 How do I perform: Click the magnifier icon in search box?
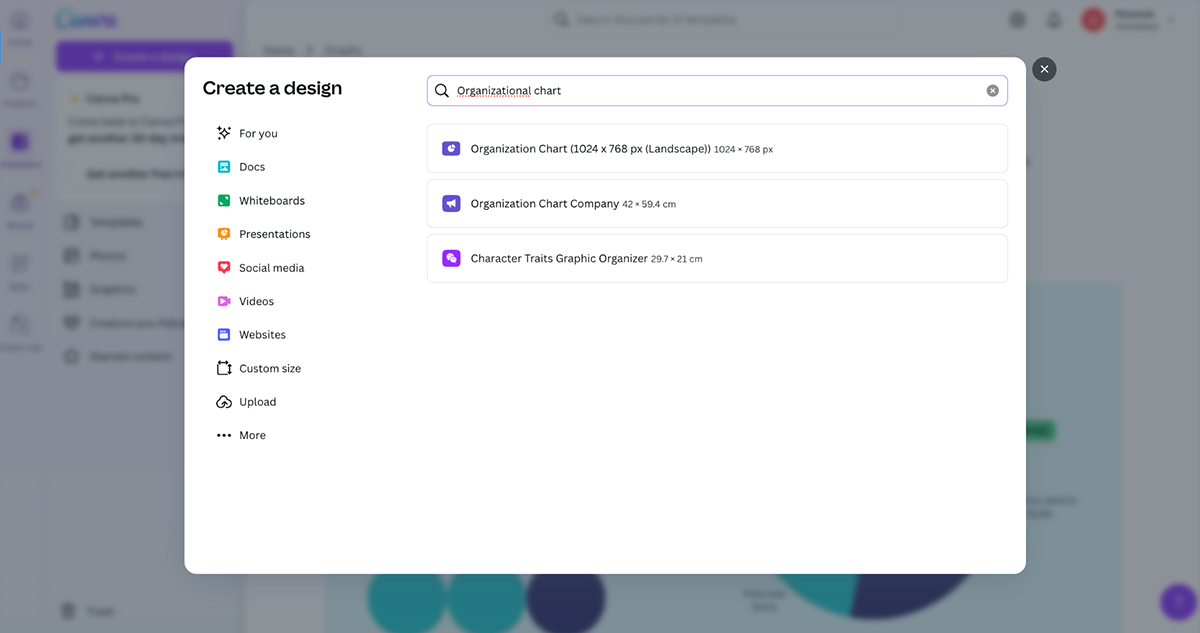(x=442, y=91)
